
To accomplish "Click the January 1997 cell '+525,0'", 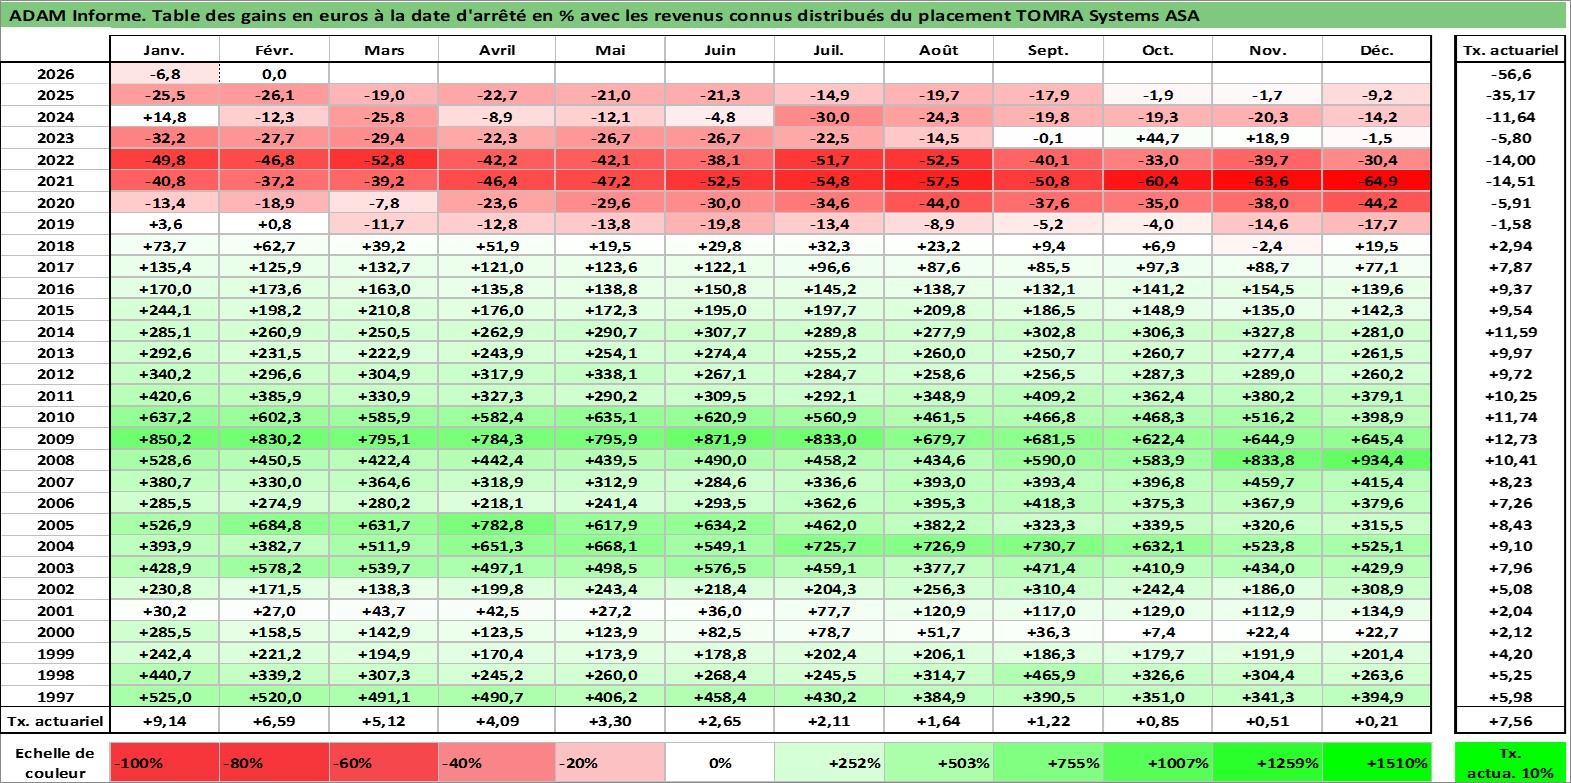I will pyautogui.click(x=164, y=697).
